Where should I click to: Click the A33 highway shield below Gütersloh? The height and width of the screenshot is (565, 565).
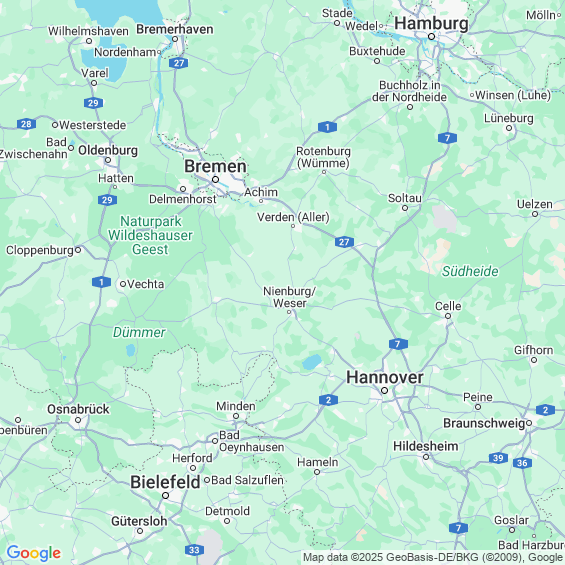click(x=194, y=550)
